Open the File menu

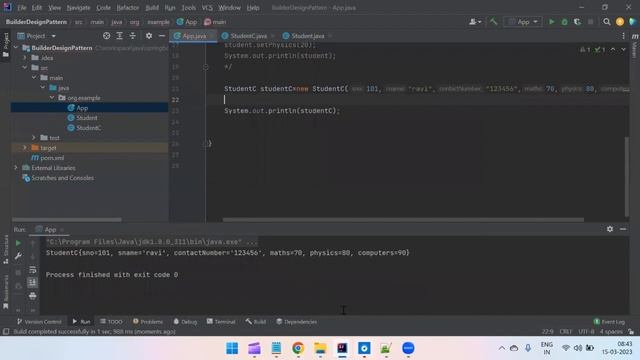point(22,8)
